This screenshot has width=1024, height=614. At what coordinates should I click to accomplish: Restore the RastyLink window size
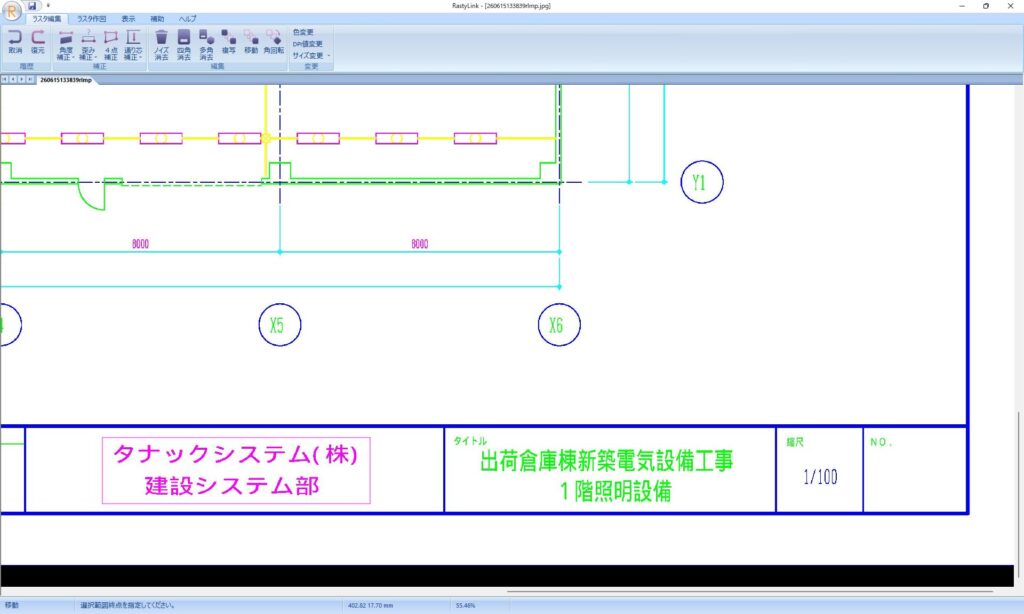(985, 6)
